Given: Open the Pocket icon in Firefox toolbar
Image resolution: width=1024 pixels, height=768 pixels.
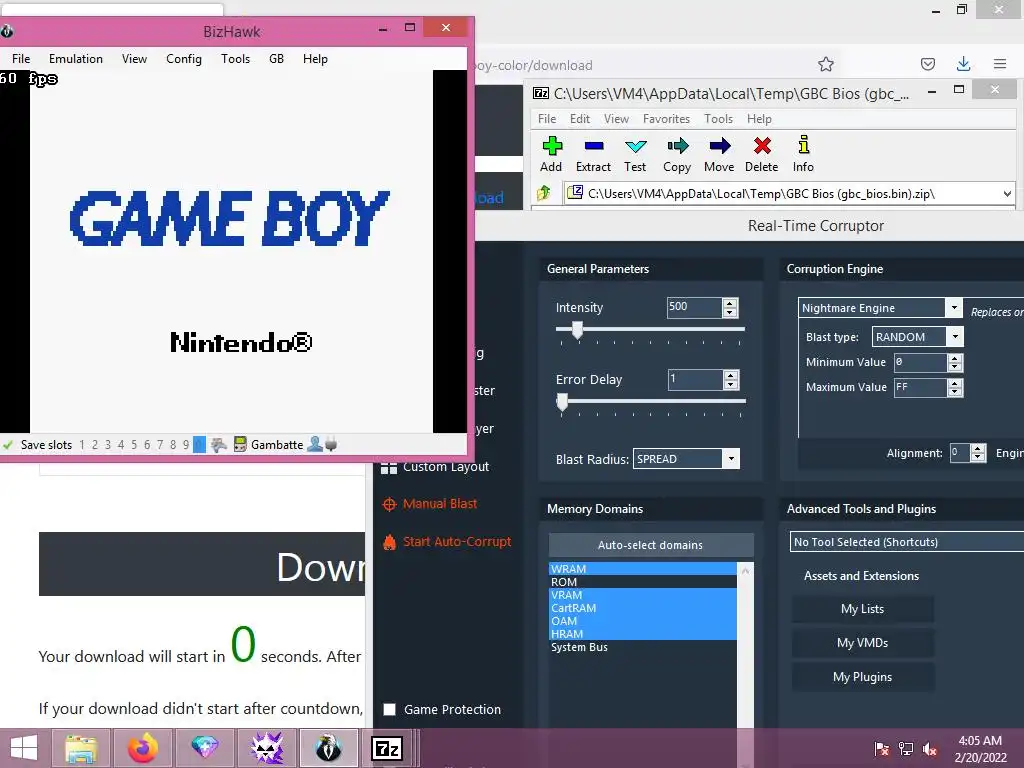Looking at the screenshot, I should tap(927, 64).
